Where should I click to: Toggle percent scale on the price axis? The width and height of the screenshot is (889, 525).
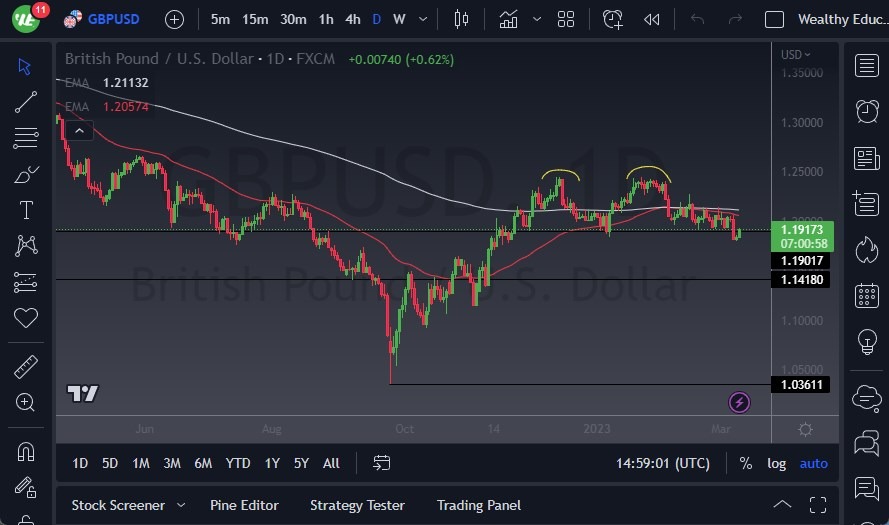(745, 463)
